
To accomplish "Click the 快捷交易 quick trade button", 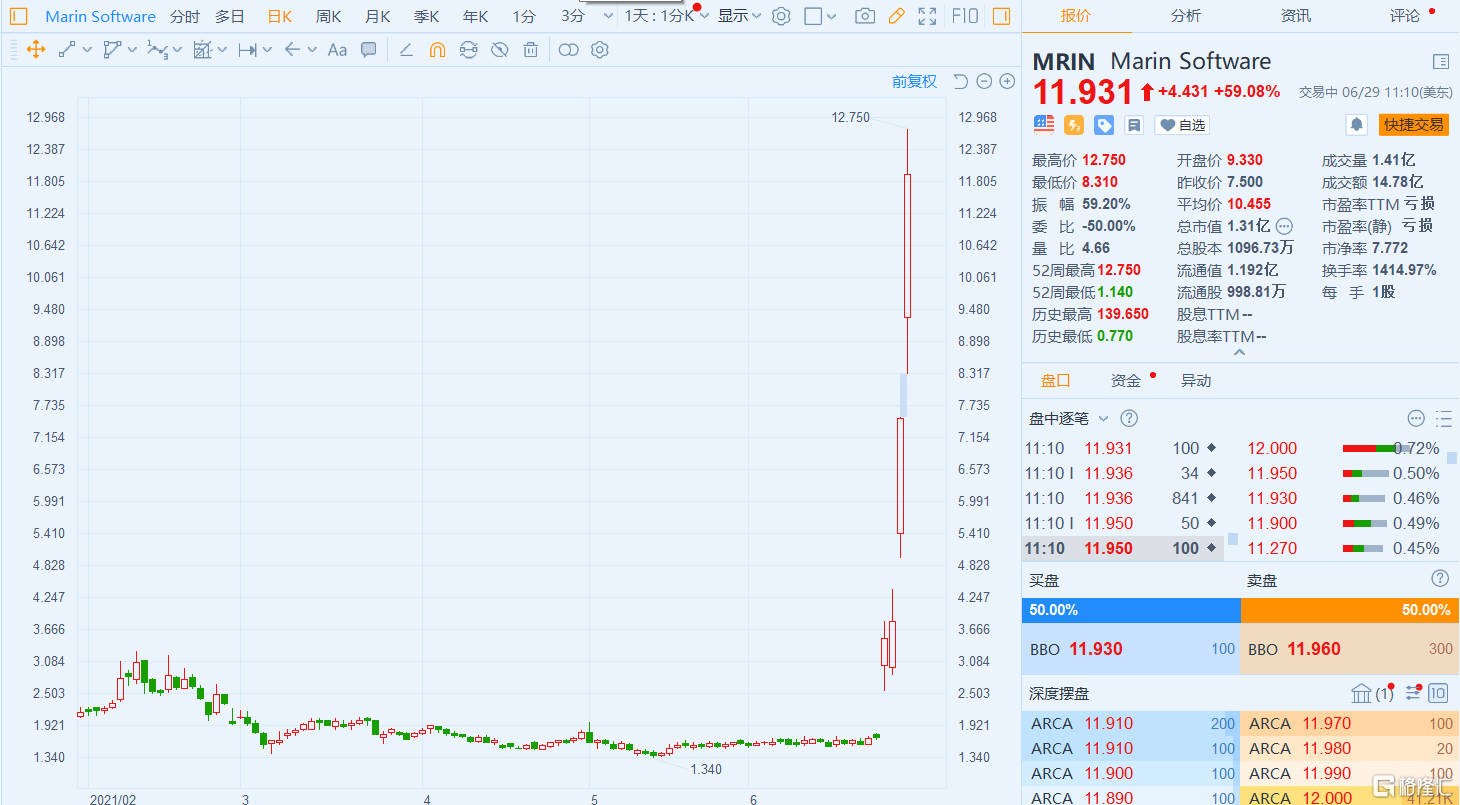I will click(1413, 125).
